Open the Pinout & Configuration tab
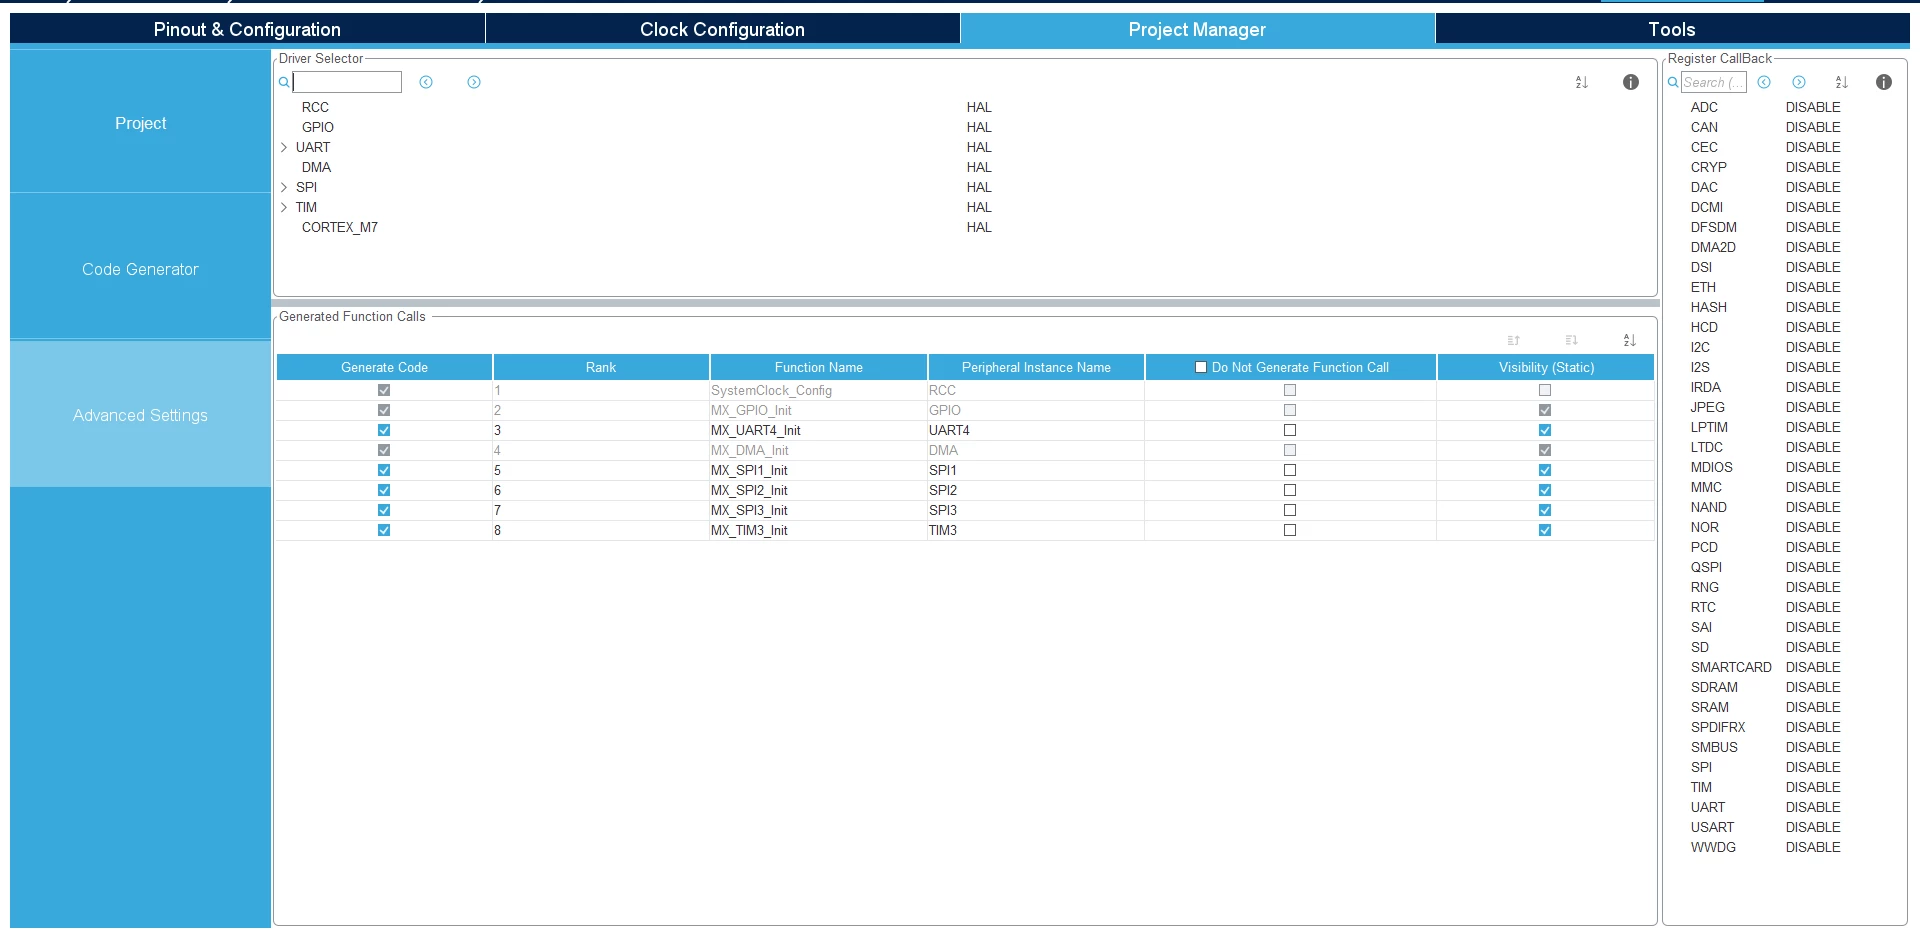This screenshot has height=938, width=1920. pyautogui.click(x=247, y=29)
